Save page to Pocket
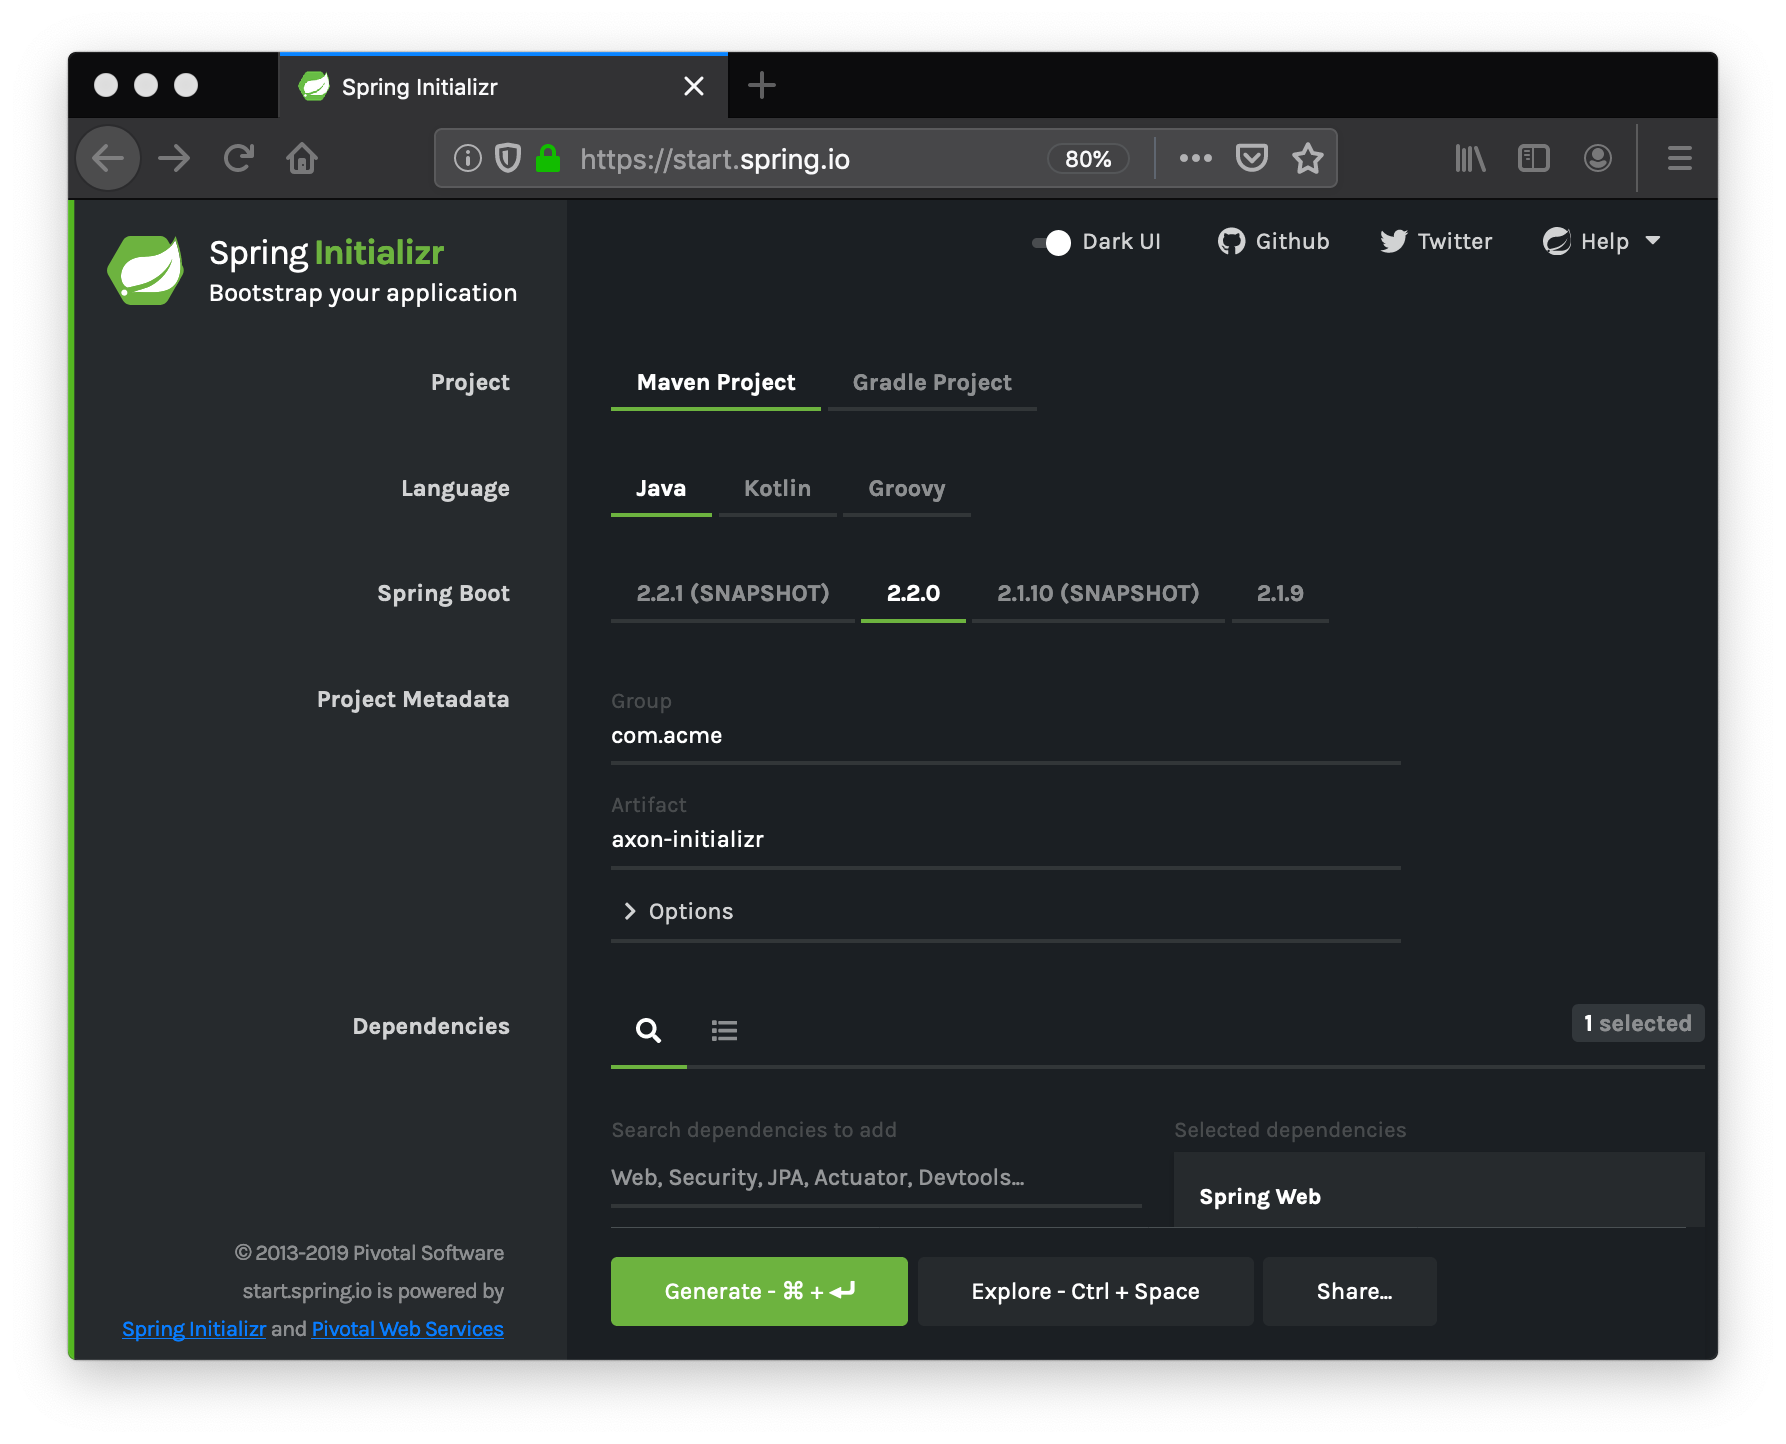 (1252, 158)
